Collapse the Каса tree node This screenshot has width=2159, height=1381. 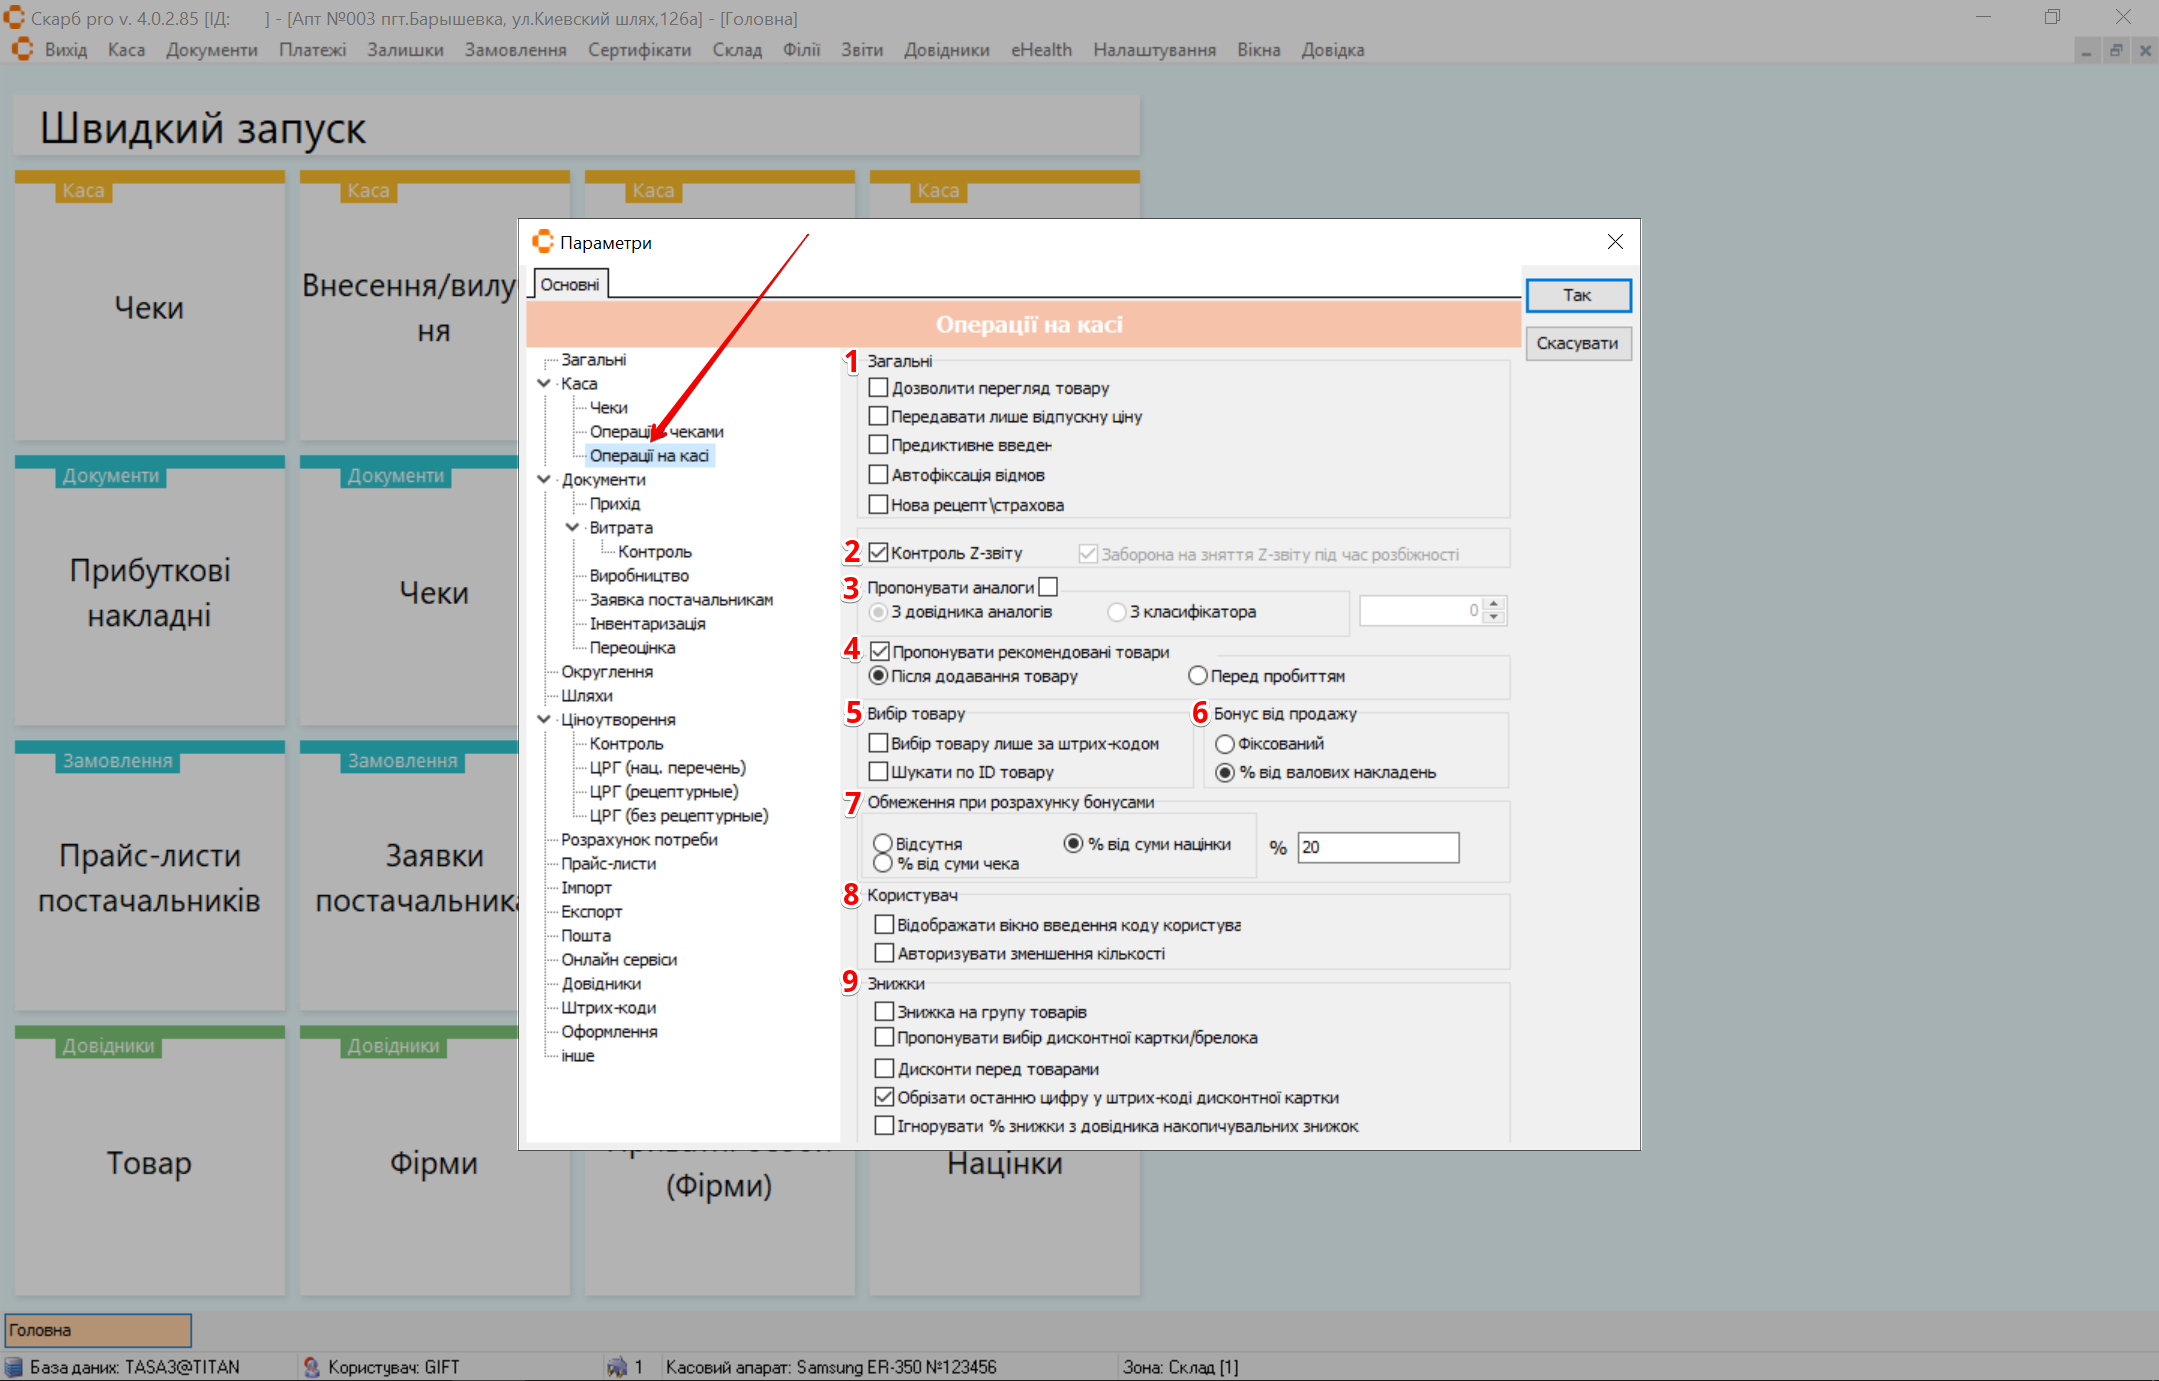coord(544,383)
